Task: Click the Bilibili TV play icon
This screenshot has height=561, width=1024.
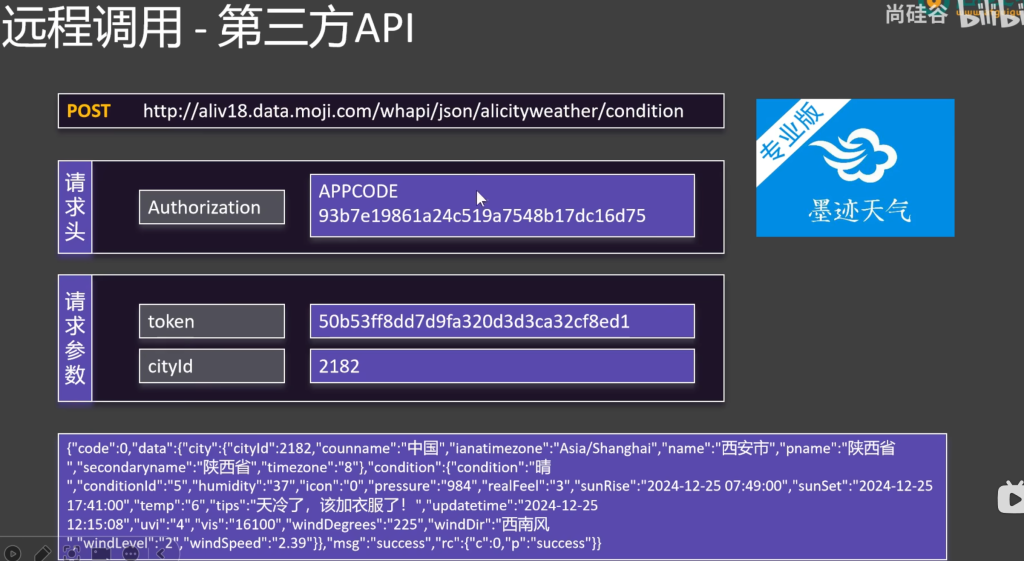Action: point(1012,497)
